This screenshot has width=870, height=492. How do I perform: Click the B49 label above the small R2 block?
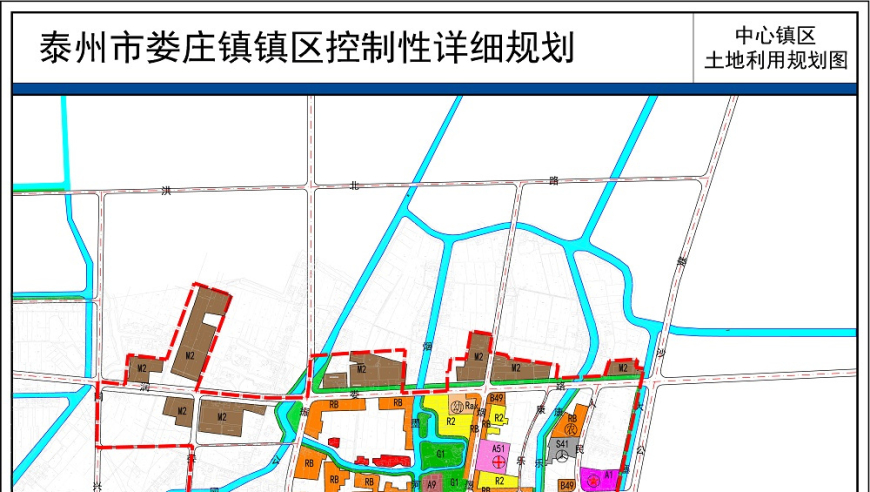point(496,399)
